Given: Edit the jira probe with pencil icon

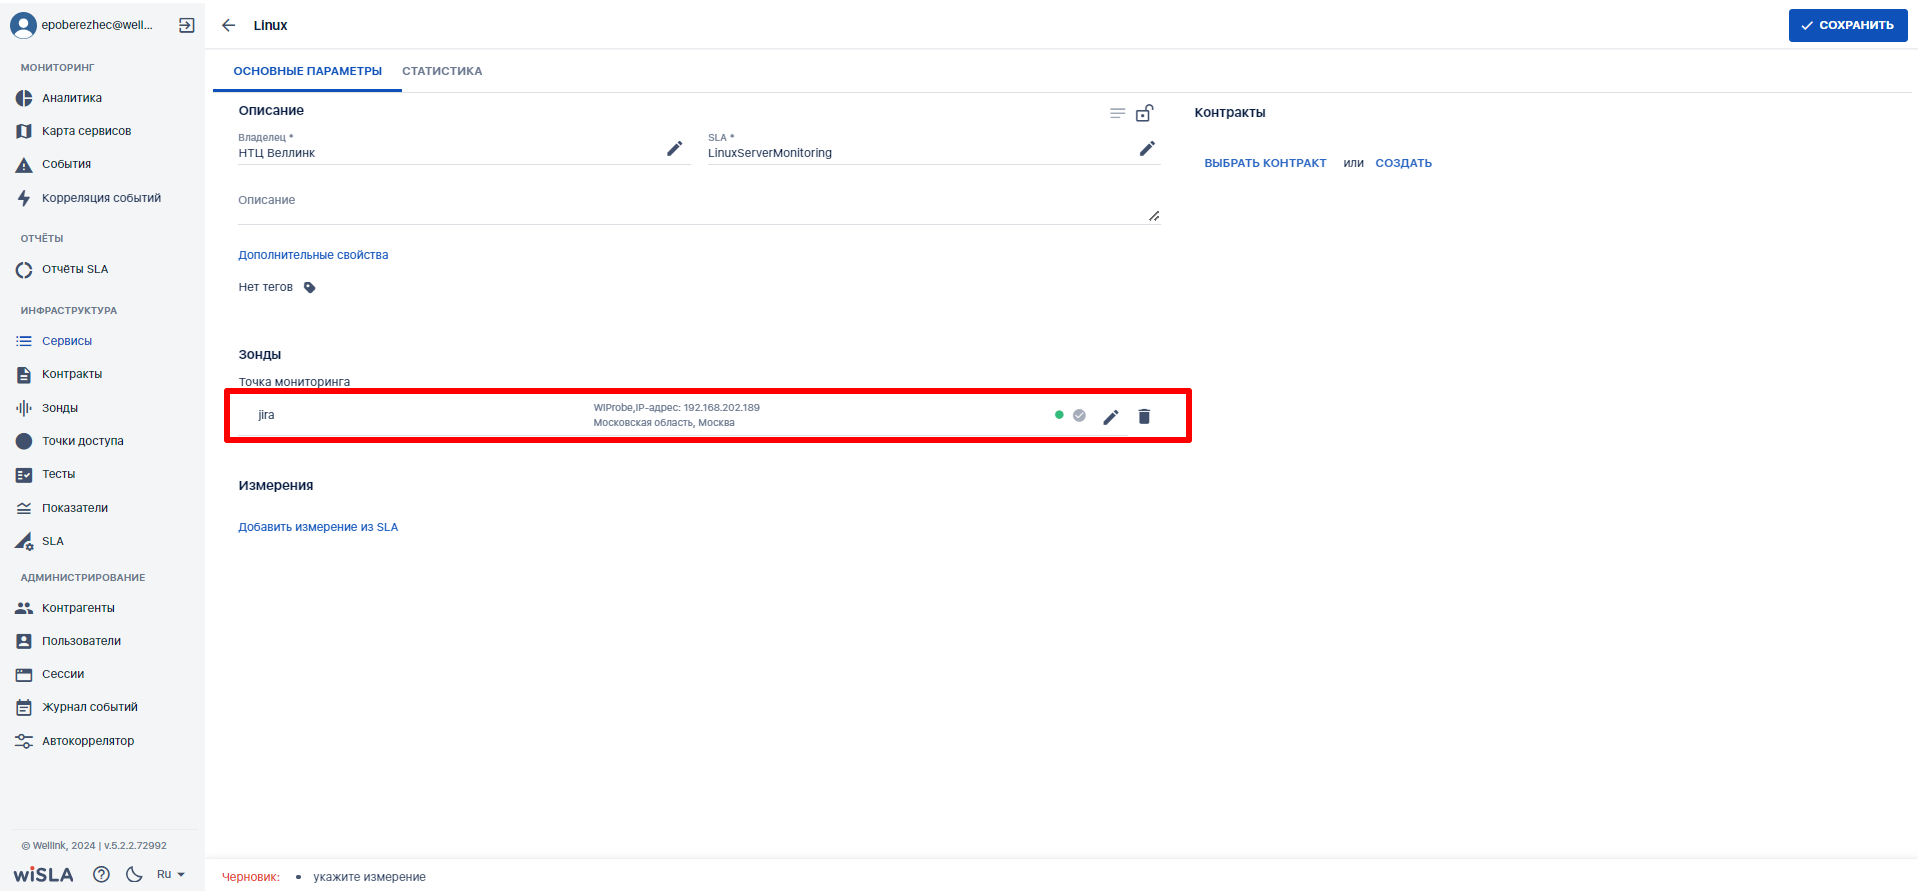Looking at the screenshot, I should click(1111, 417).
